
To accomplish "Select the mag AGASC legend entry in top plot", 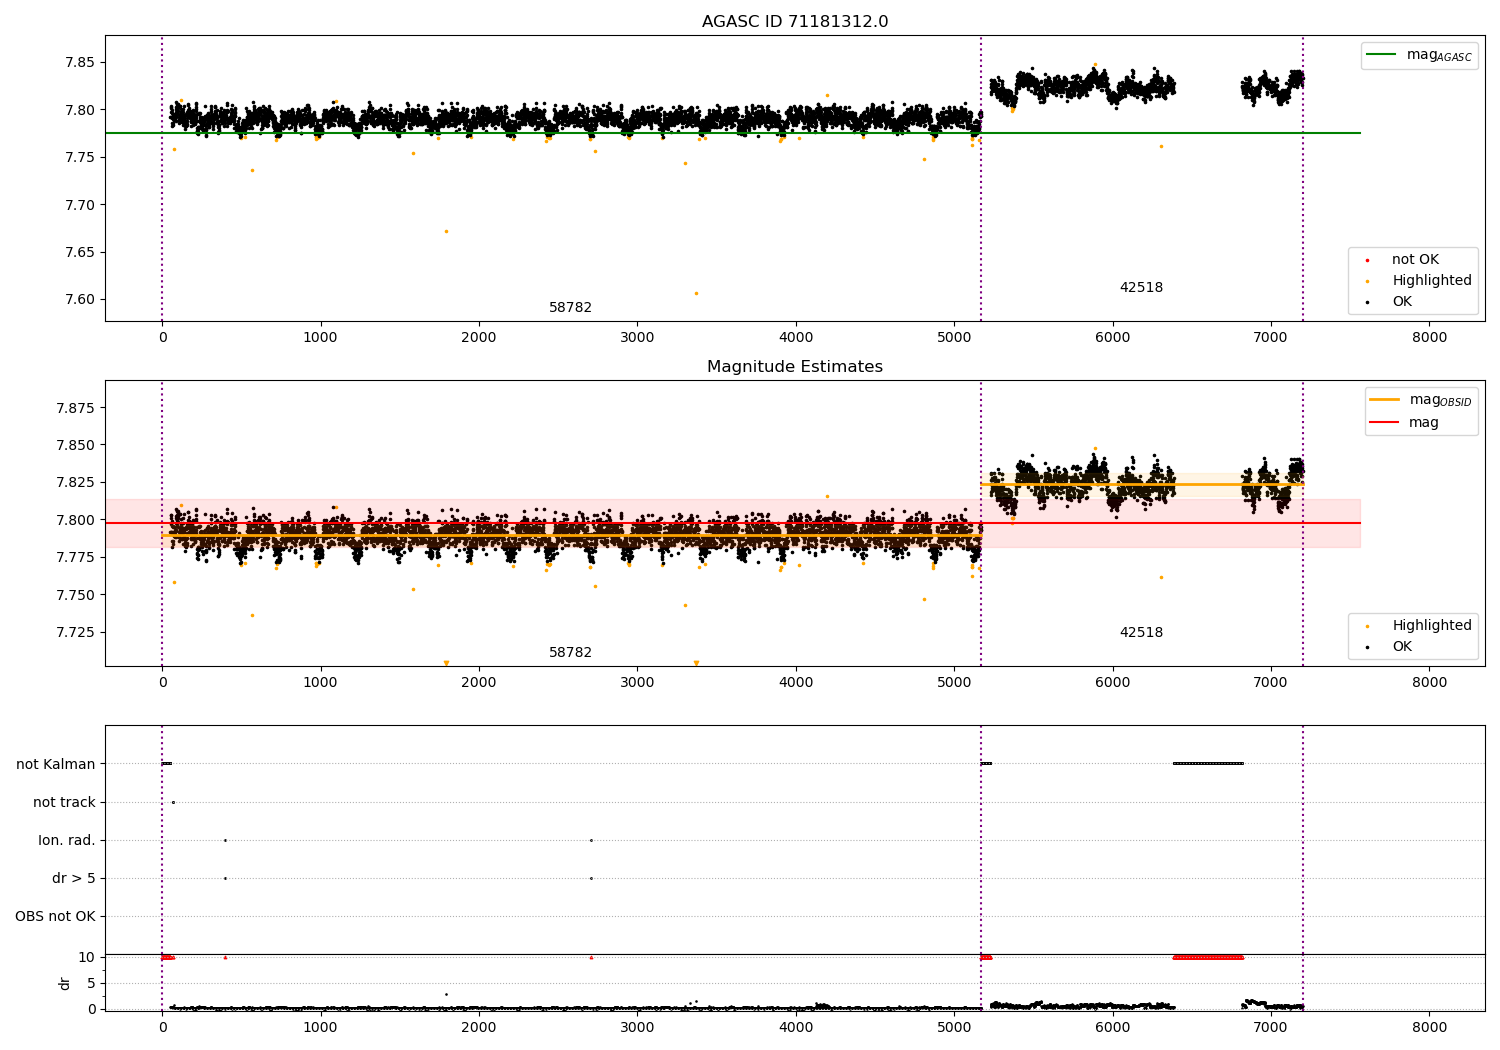I will tap(1419, 55).
